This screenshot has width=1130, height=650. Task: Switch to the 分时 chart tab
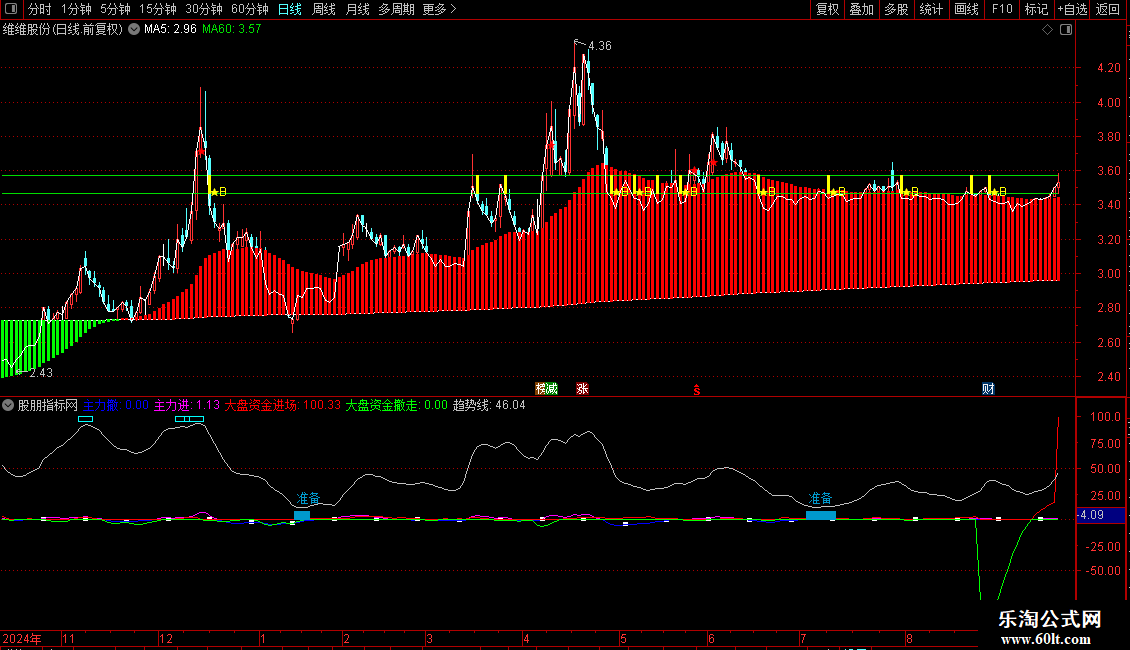[40, 9]
